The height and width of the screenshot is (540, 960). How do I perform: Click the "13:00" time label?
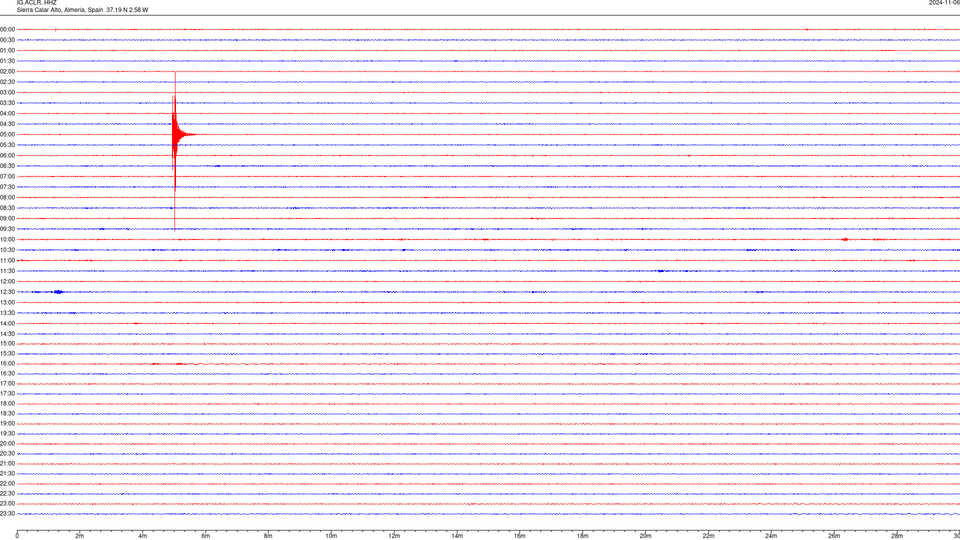tap(8, 302)
